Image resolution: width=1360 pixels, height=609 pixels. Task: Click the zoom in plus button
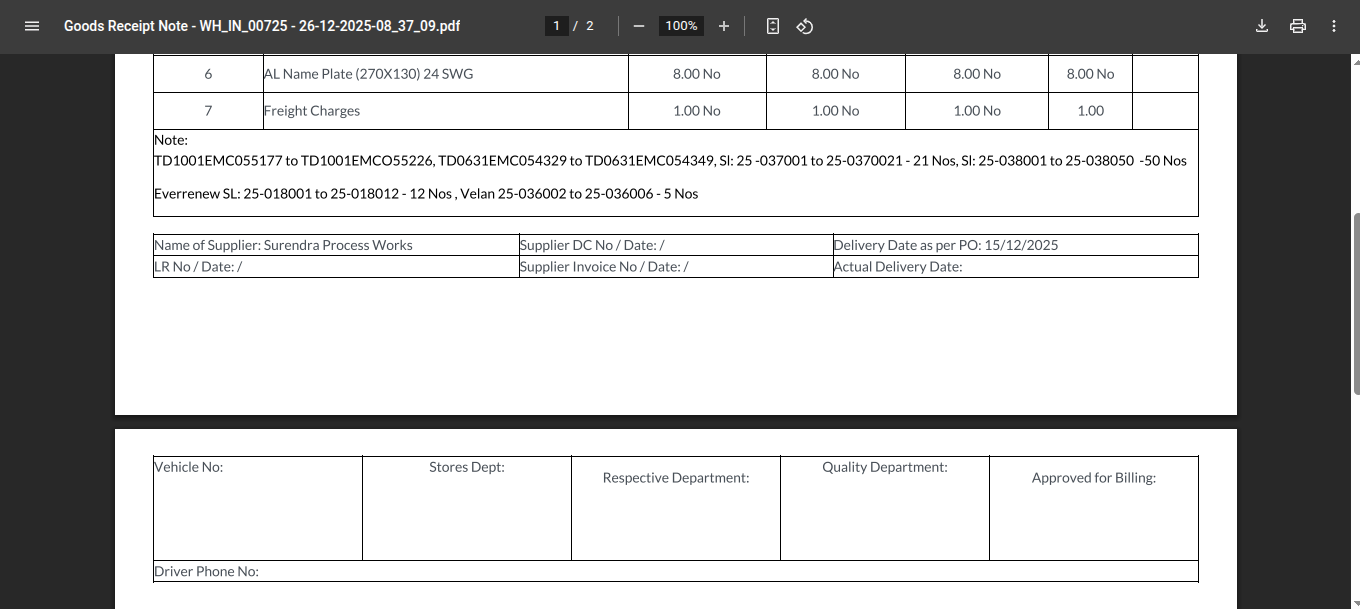(x=724, y=26)
